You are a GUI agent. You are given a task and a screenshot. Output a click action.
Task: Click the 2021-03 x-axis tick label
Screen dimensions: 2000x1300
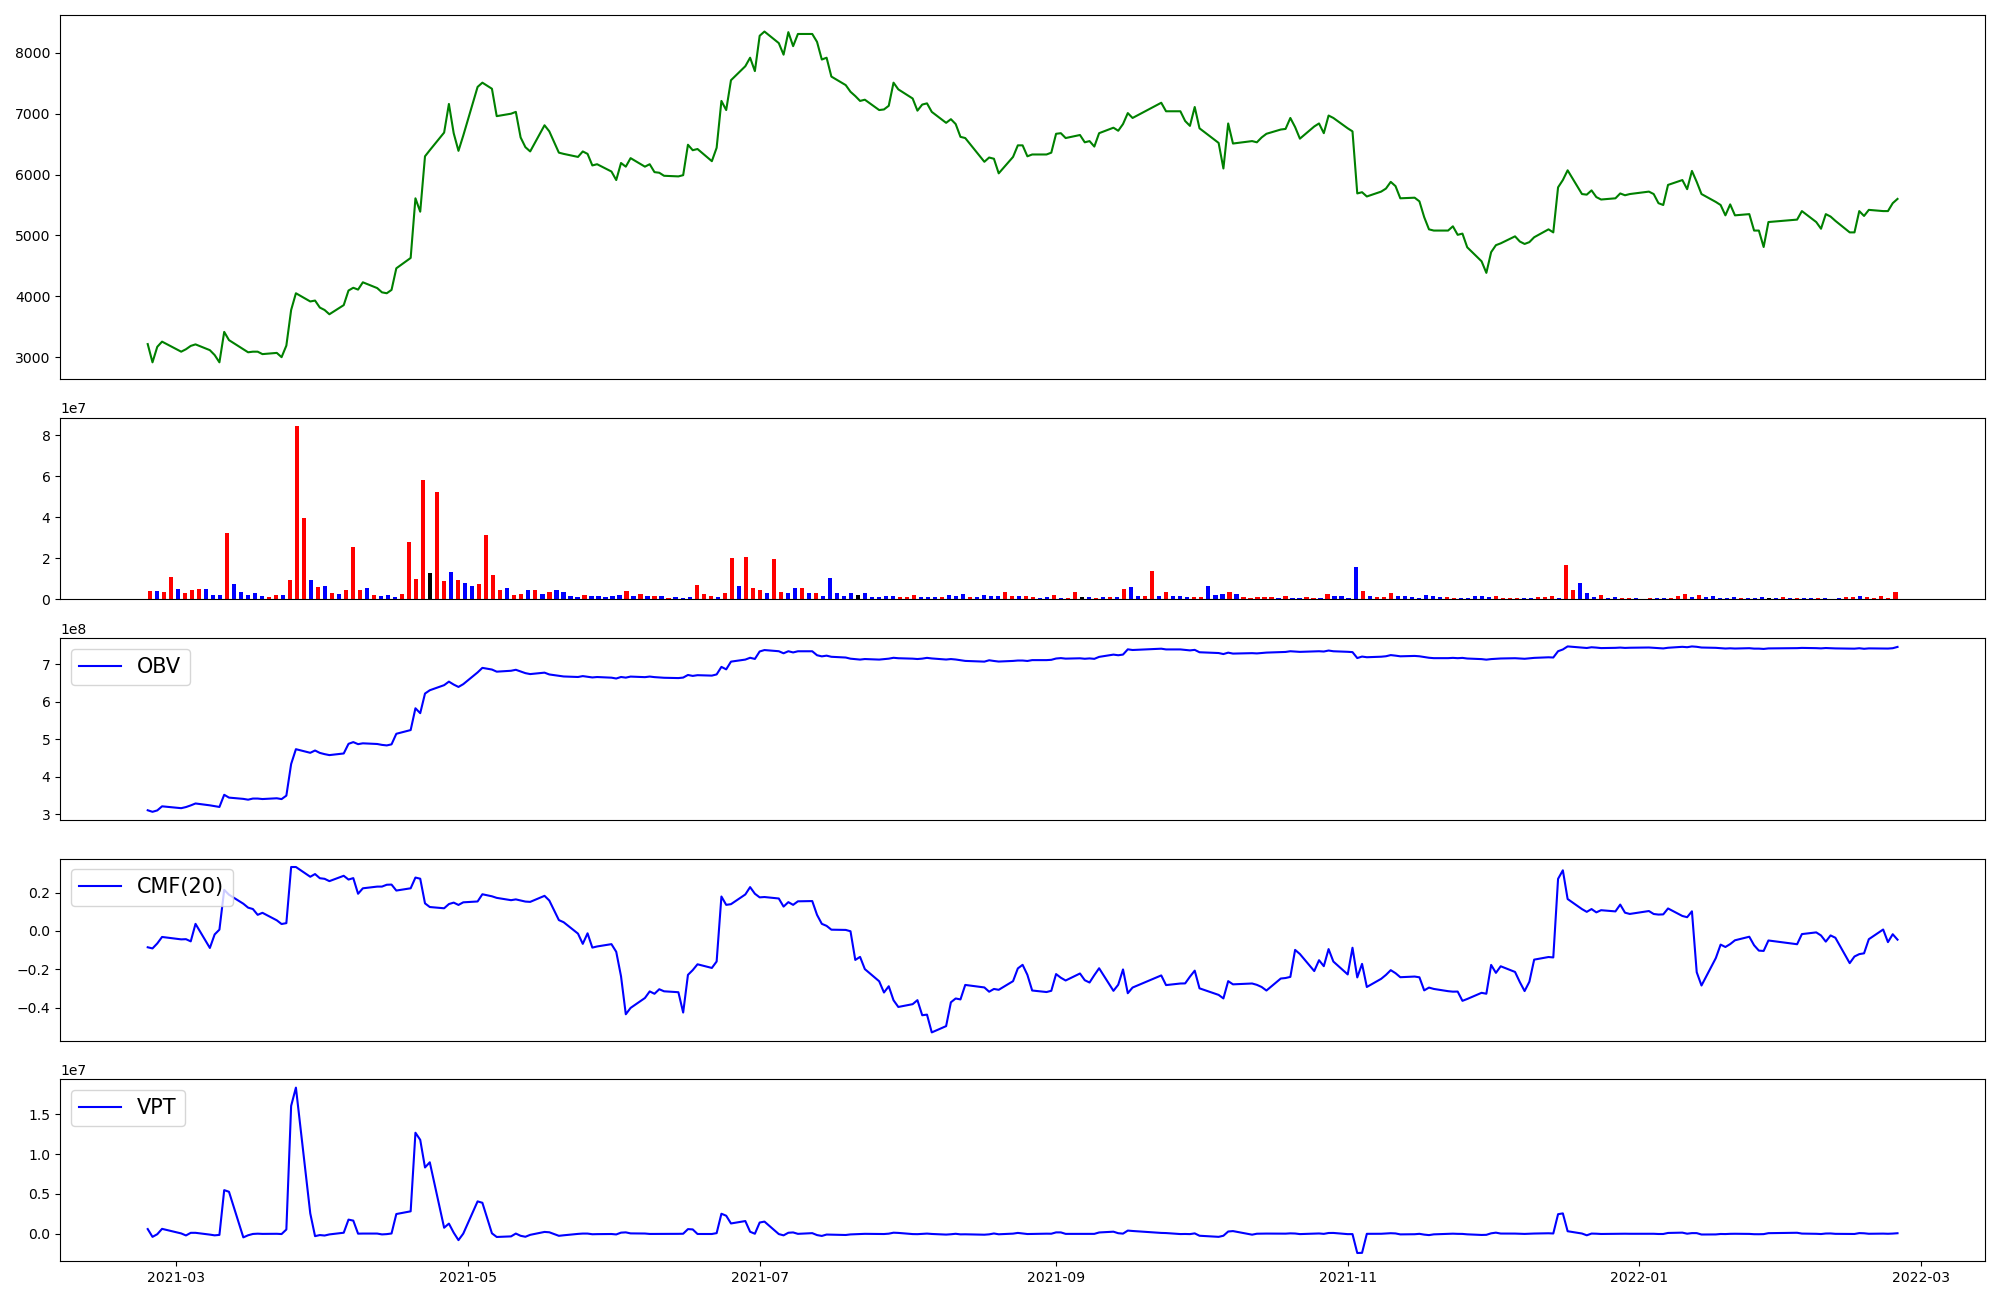[176, 1277]
